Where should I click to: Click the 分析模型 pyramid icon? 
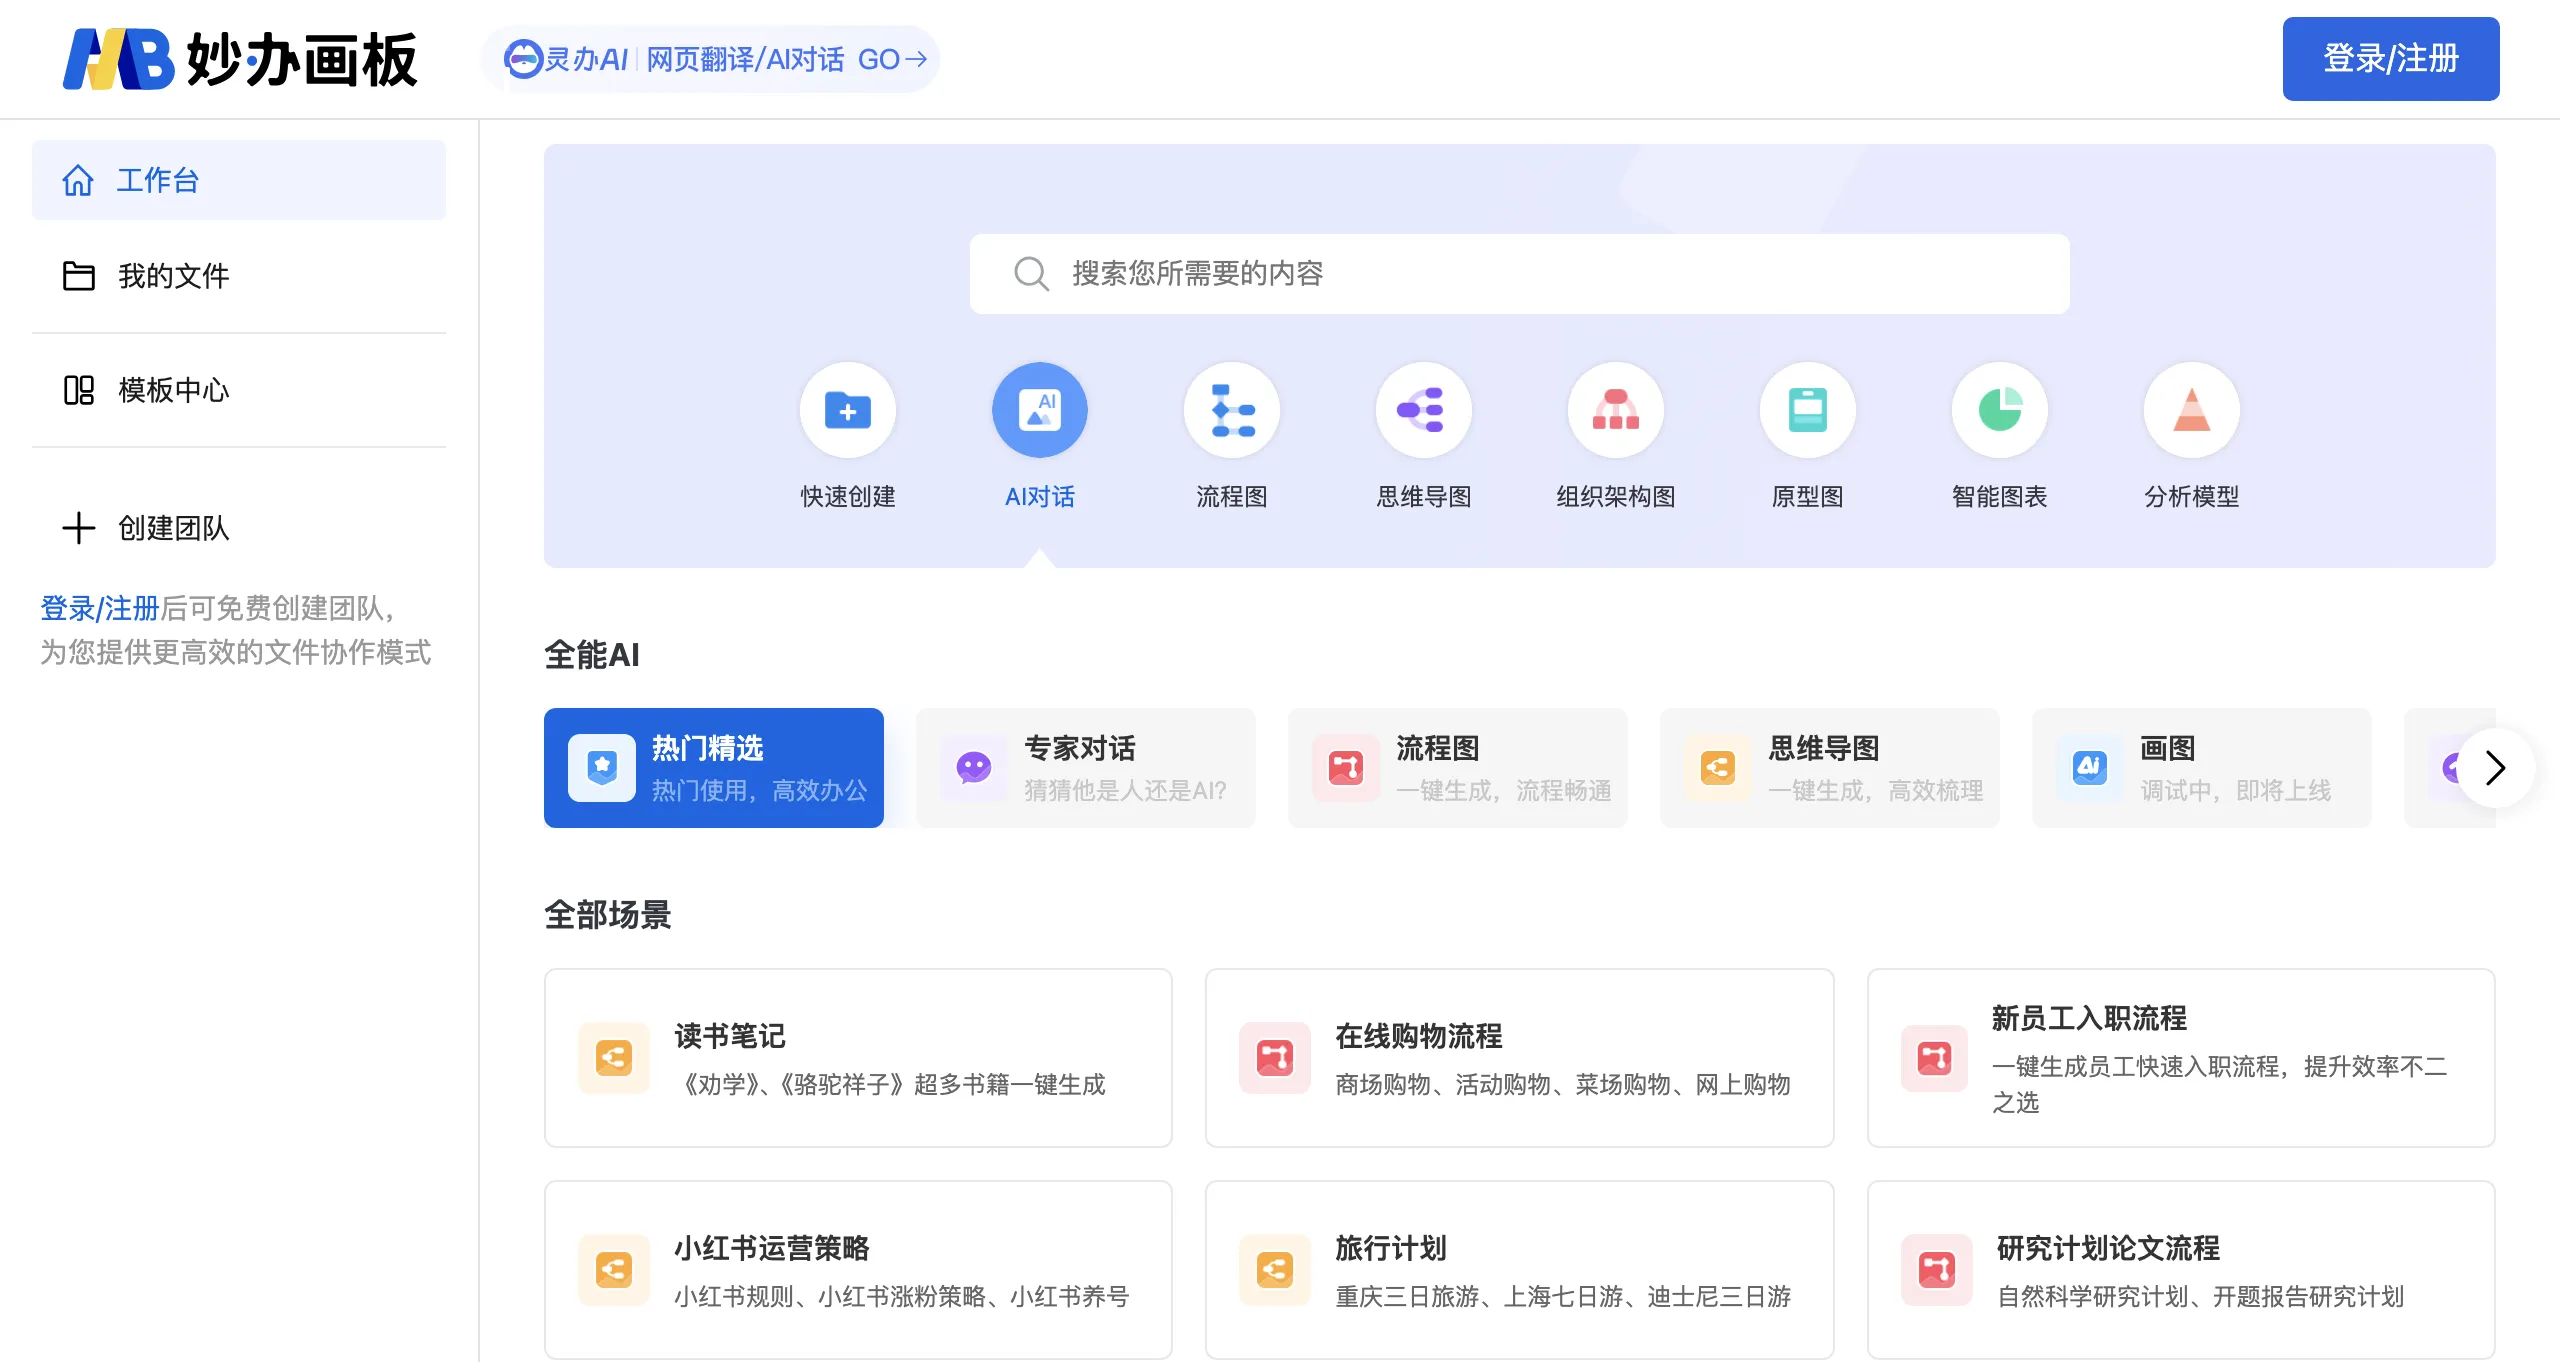pyautogui.click(x=2191, y=410)
